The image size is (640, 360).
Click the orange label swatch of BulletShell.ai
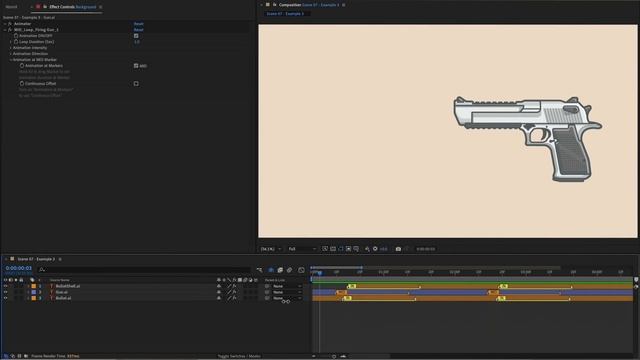pyautogui.click(x=33, y=286)
